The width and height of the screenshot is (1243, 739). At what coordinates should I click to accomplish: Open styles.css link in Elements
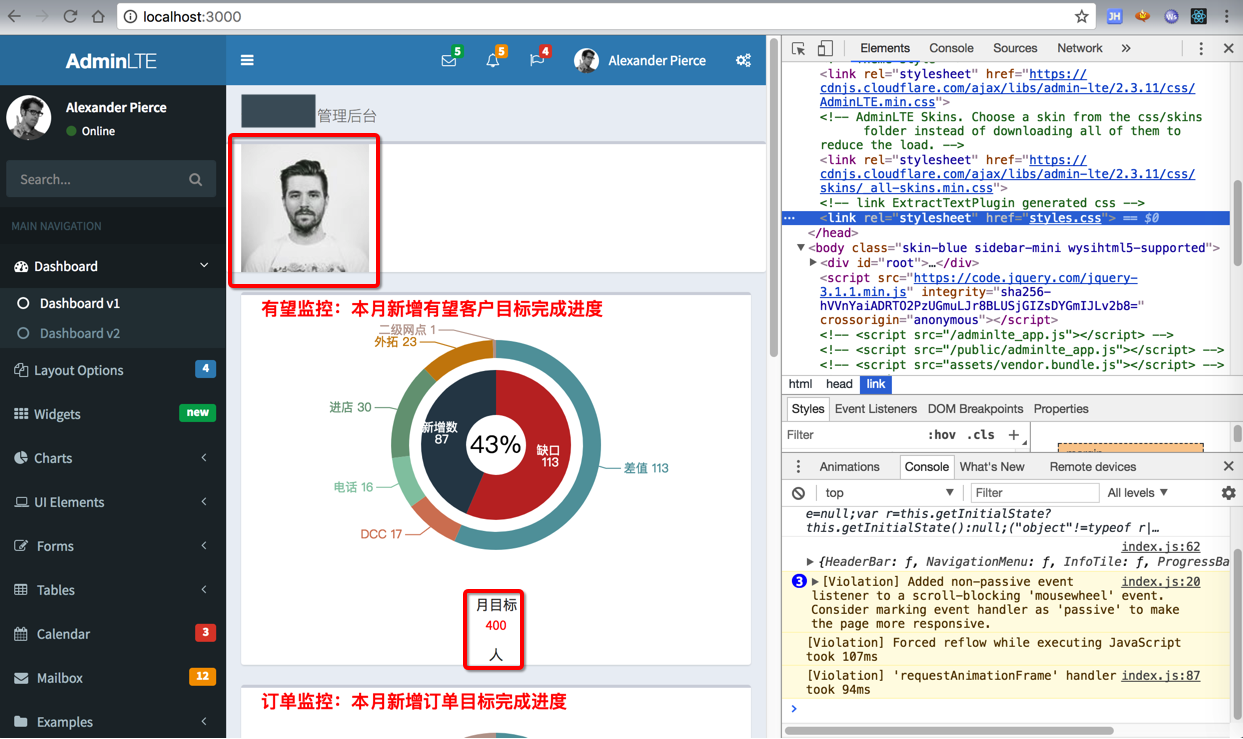coord(1065,218)
